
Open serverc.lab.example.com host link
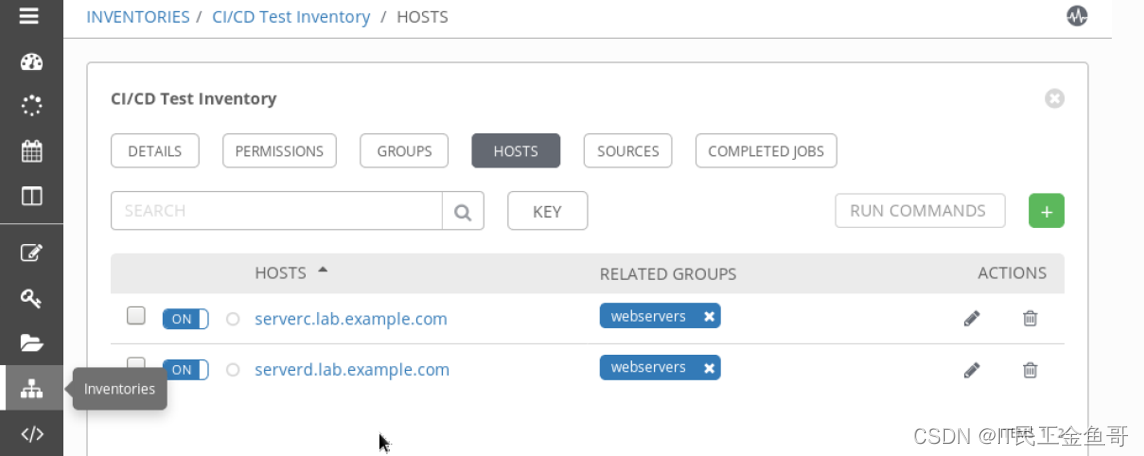[351, 319]
